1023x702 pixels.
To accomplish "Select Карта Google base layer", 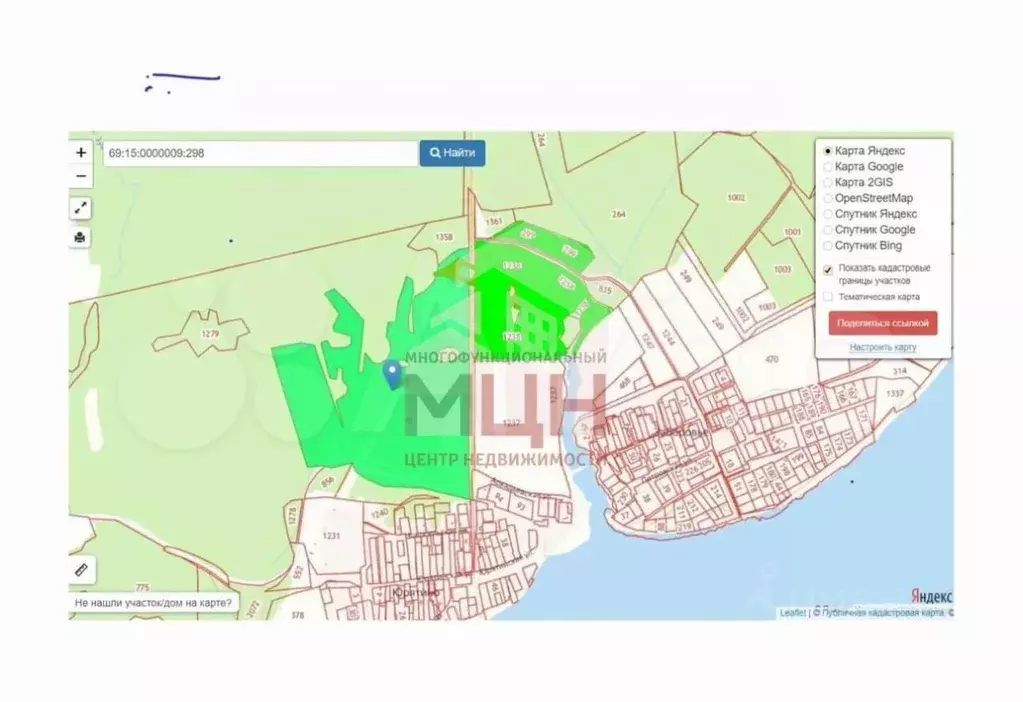I will click(x=828, y=167).
